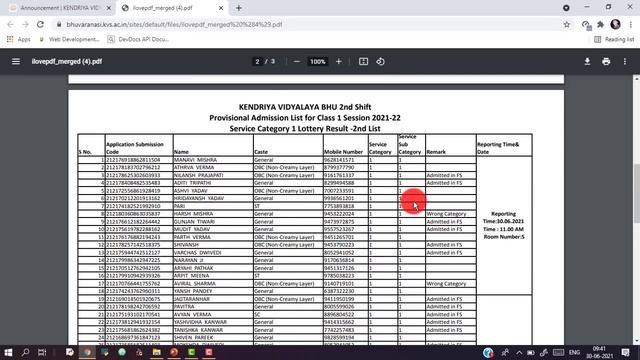
Task: Click the KENDRIYA VIDYALAYA BHU 2nd Shift heading
Action: [305, 107]
